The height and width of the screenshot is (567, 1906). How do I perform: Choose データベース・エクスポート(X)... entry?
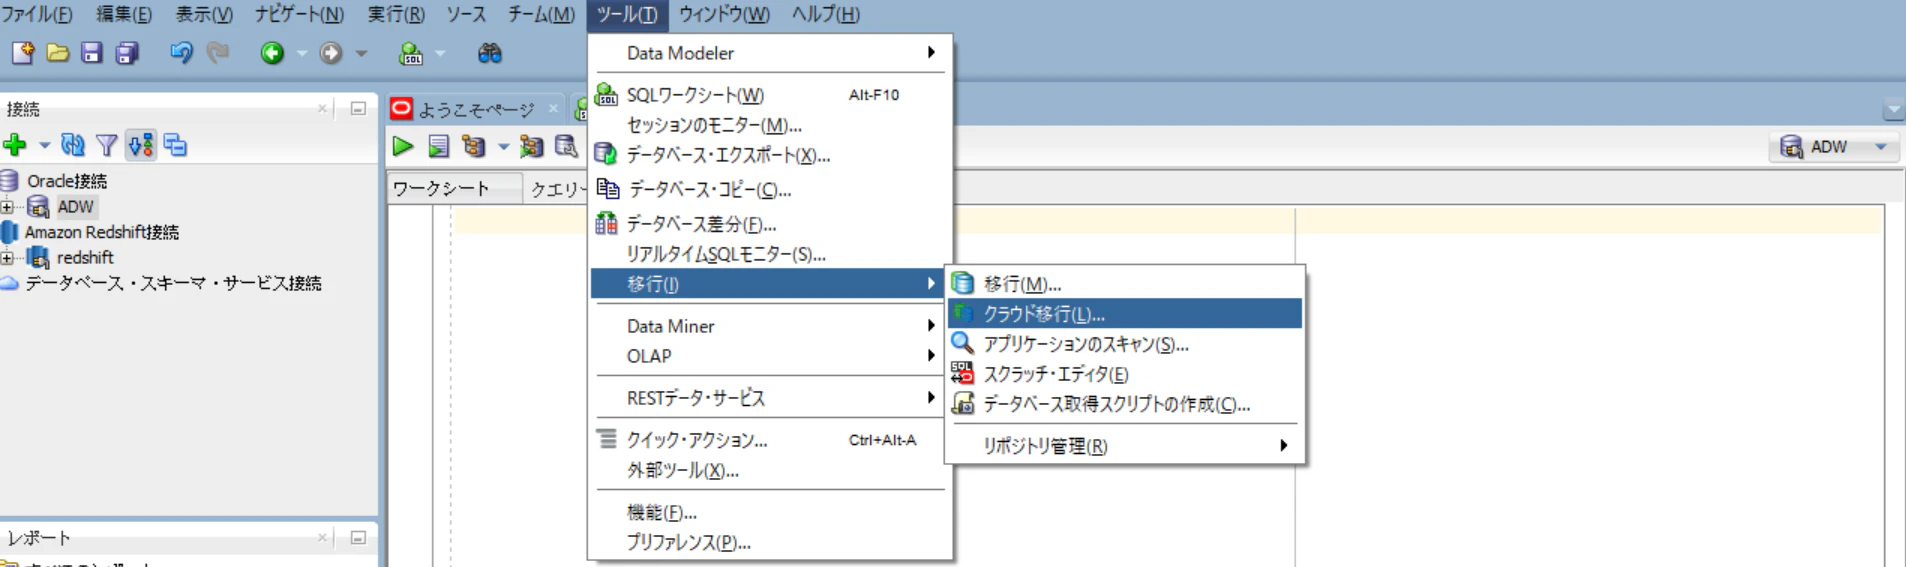tap(770, 155)
